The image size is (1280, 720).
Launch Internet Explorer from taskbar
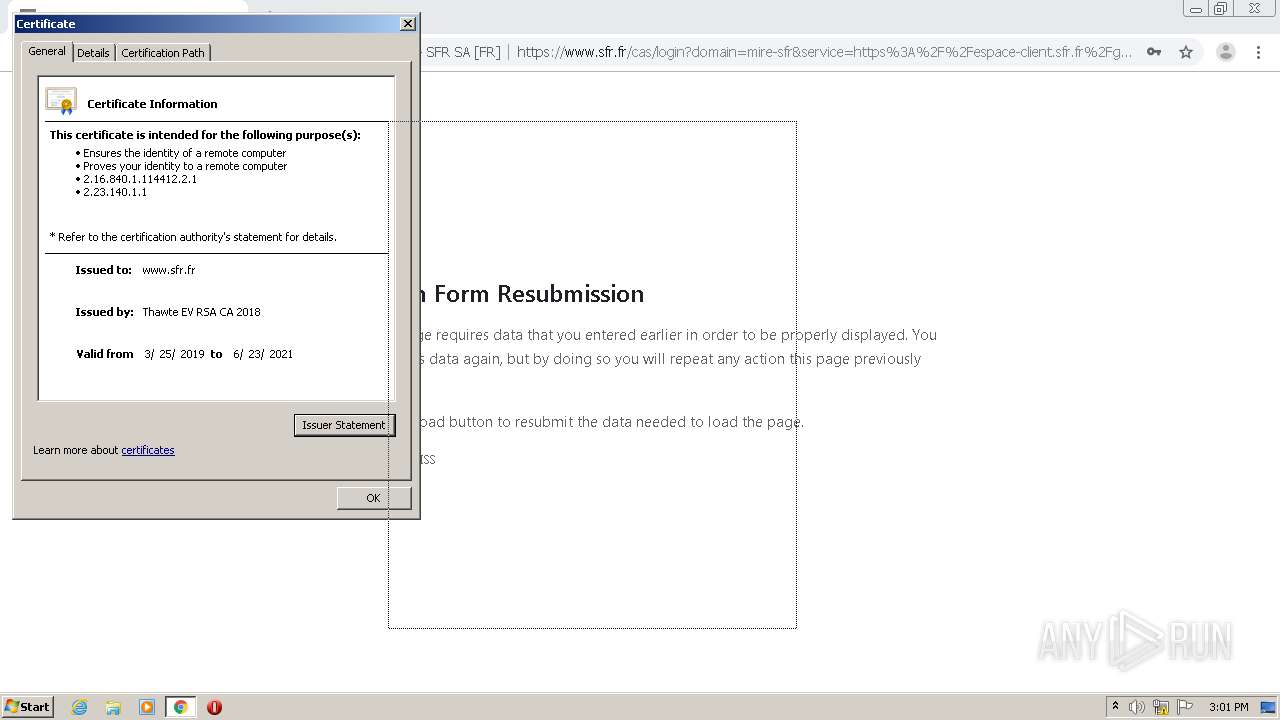80,707
